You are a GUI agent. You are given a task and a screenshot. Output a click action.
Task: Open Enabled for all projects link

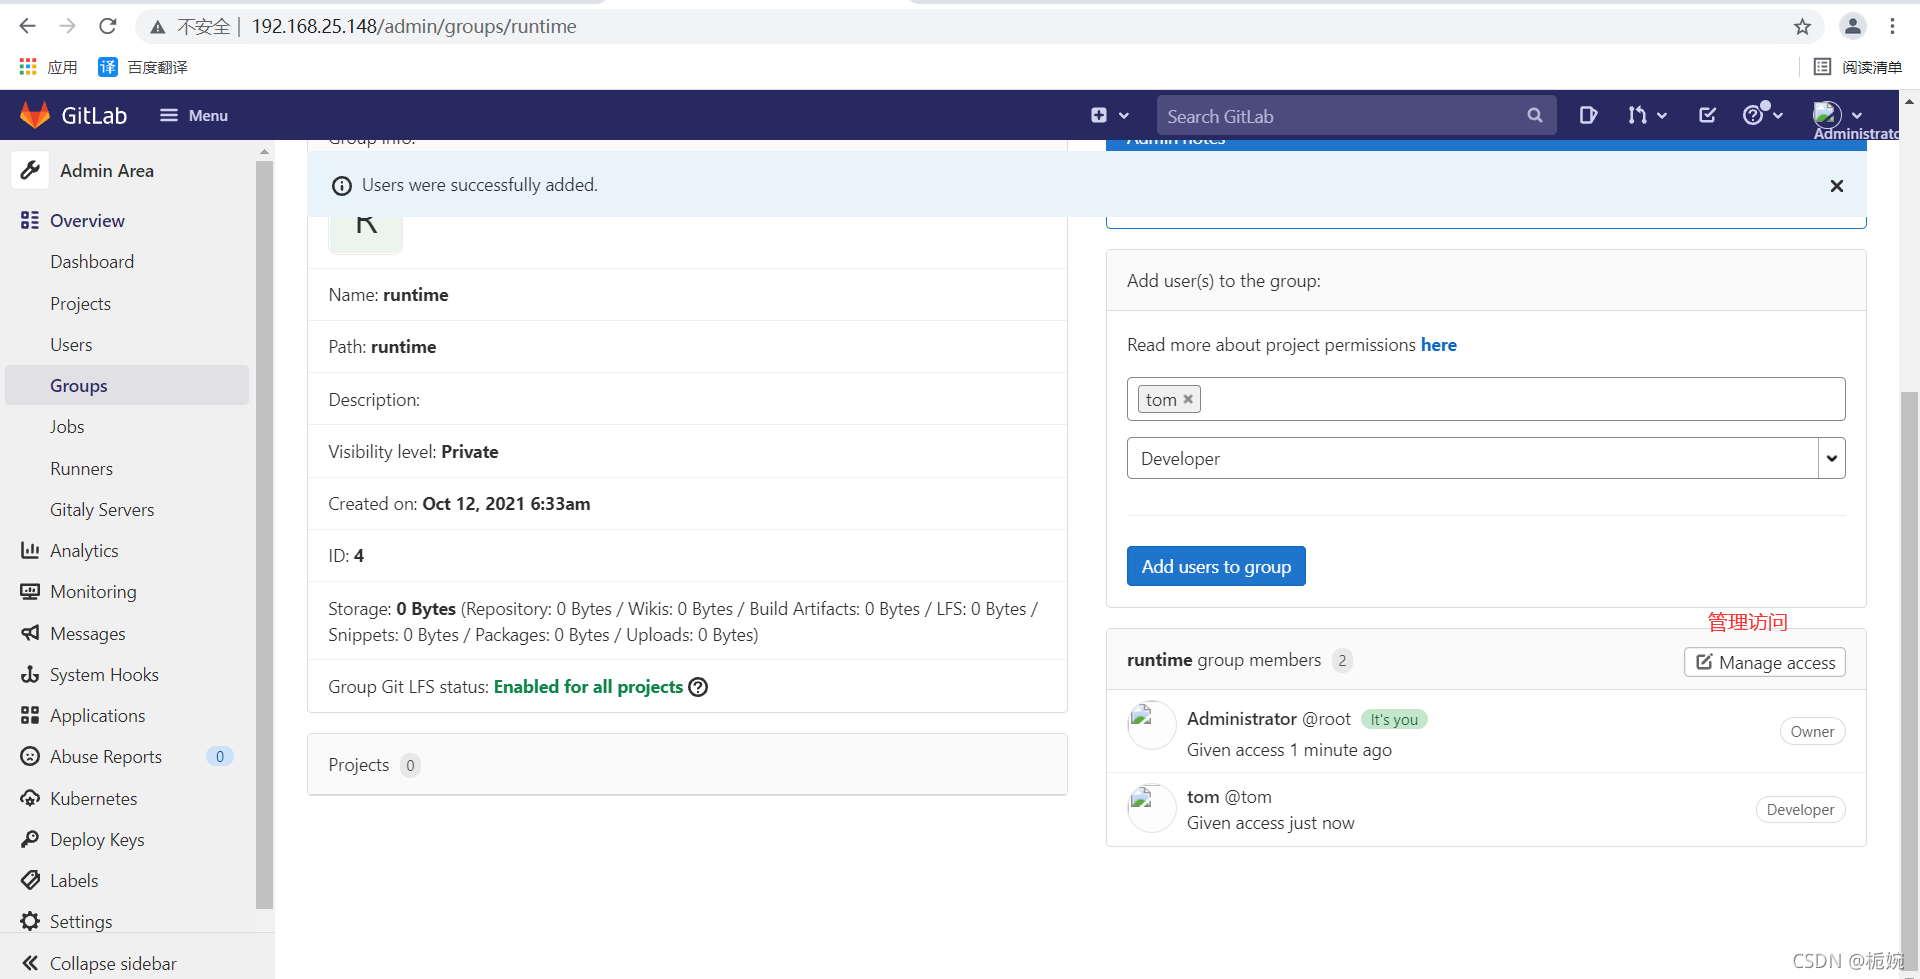588,687
